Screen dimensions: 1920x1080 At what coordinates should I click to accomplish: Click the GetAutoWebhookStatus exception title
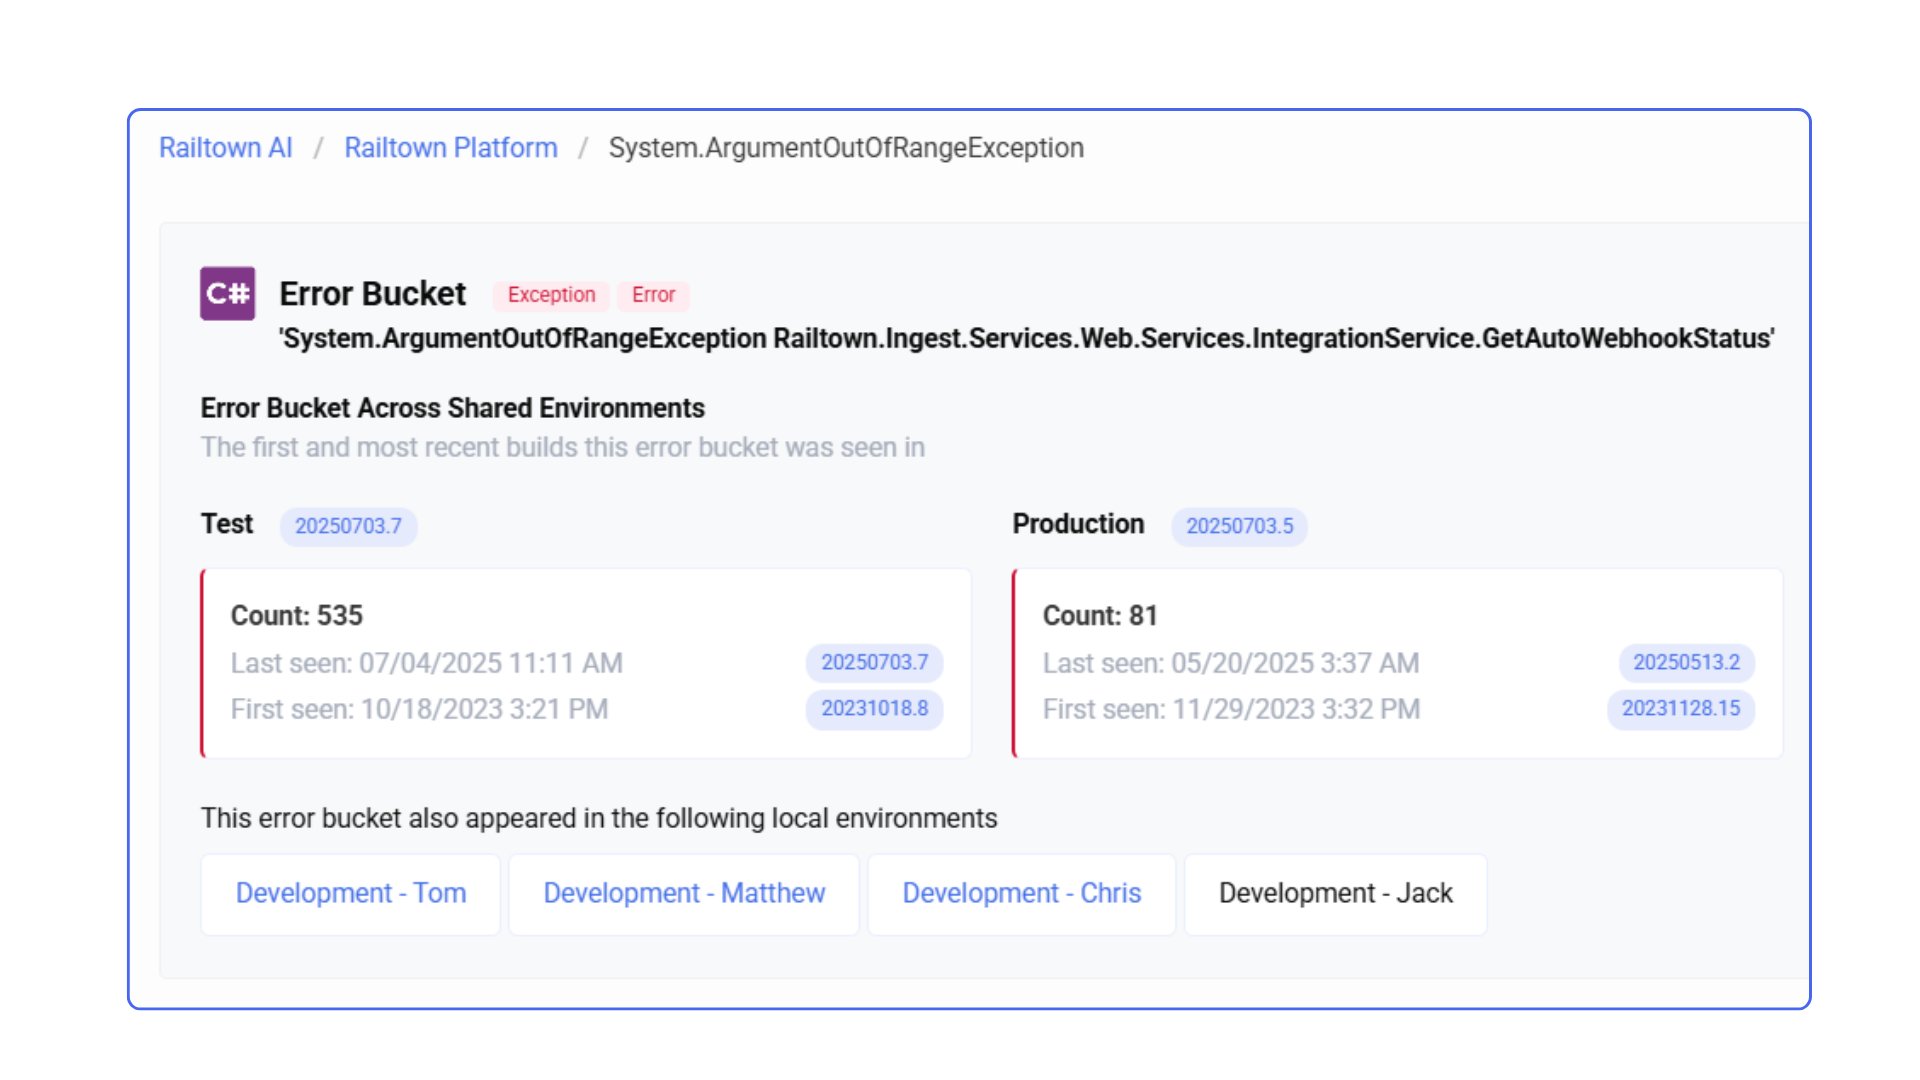pos(1026,339)
